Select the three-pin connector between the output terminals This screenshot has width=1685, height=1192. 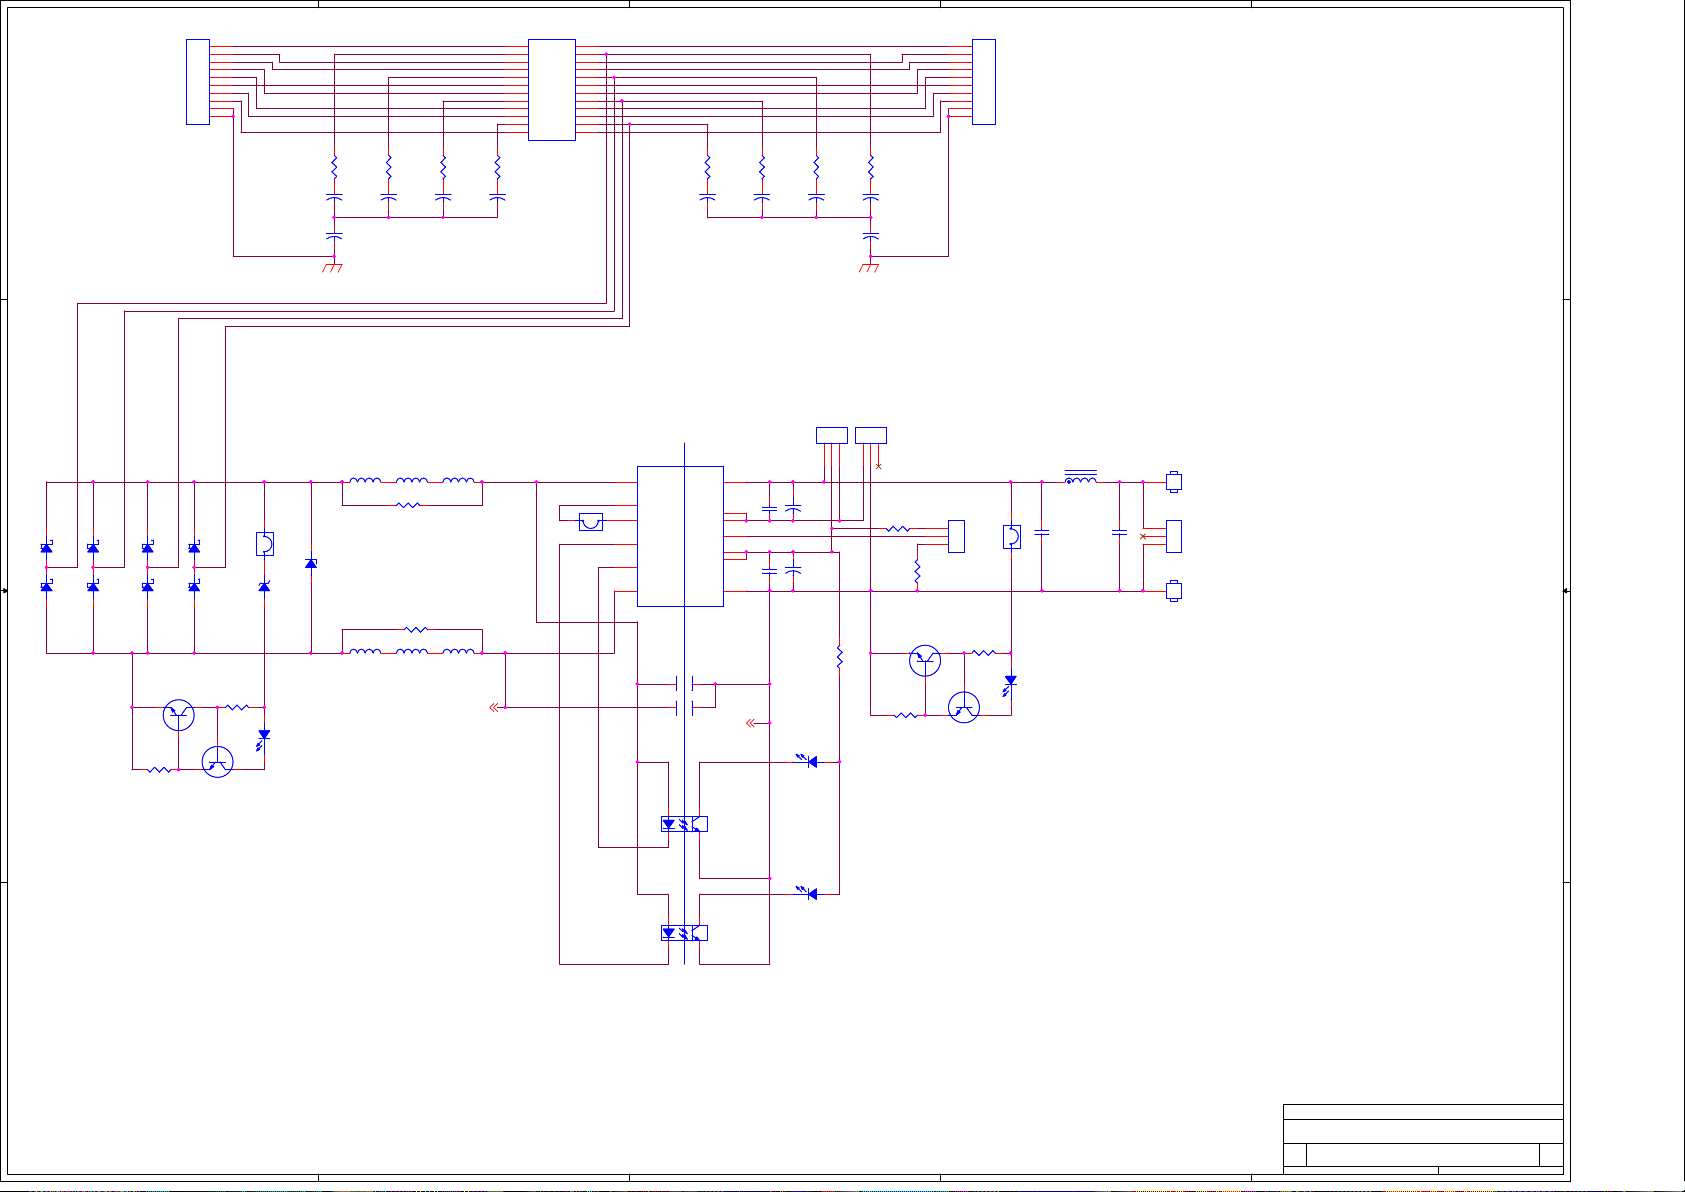pos(1174,536)
